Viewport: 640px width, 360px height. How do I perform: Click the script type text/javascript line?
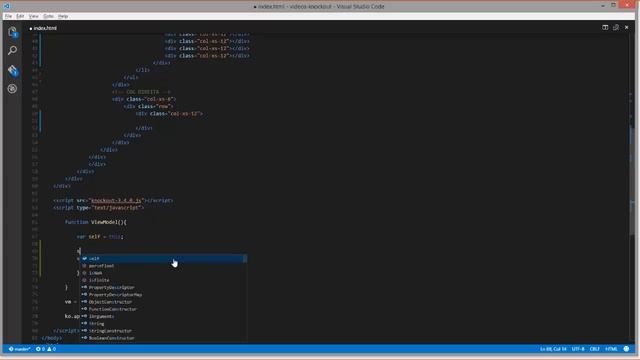pyautogui.click(x=98, y=208)
